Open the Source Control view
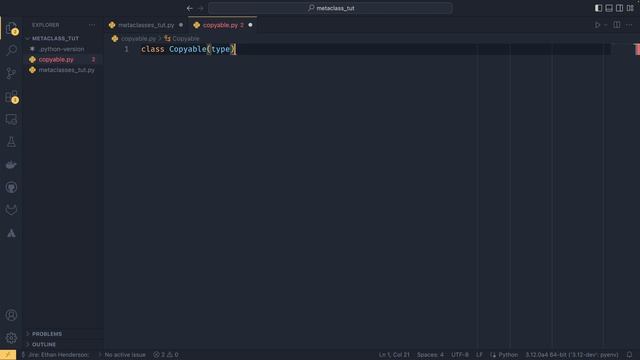 coord(11,73)
